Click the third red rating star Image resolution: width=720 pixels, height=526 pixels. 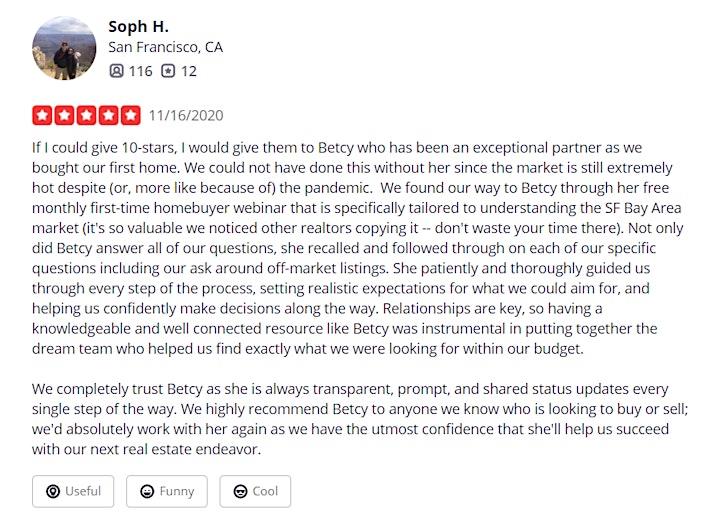[x=86, y=115]
